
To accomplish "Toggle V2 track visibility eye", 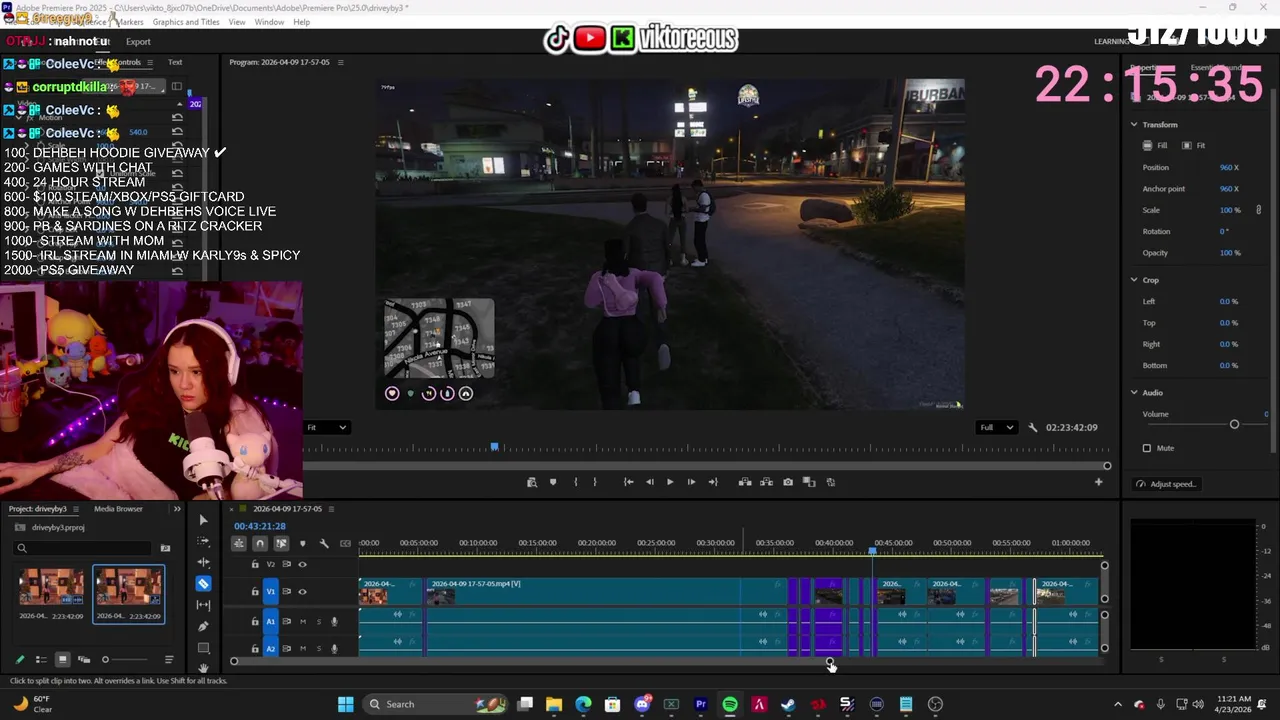I will [x=302, y=564].
